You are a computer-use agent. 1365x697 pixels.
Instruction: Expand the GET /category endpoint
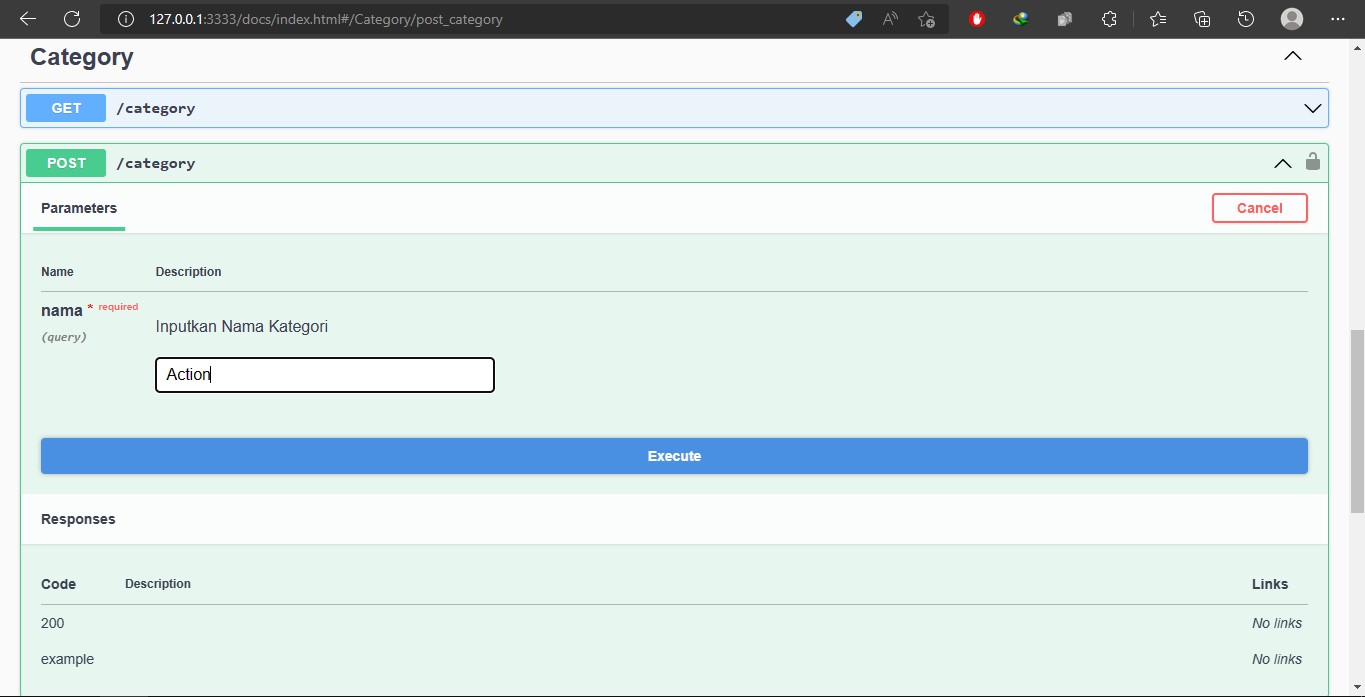point(1312,108)
